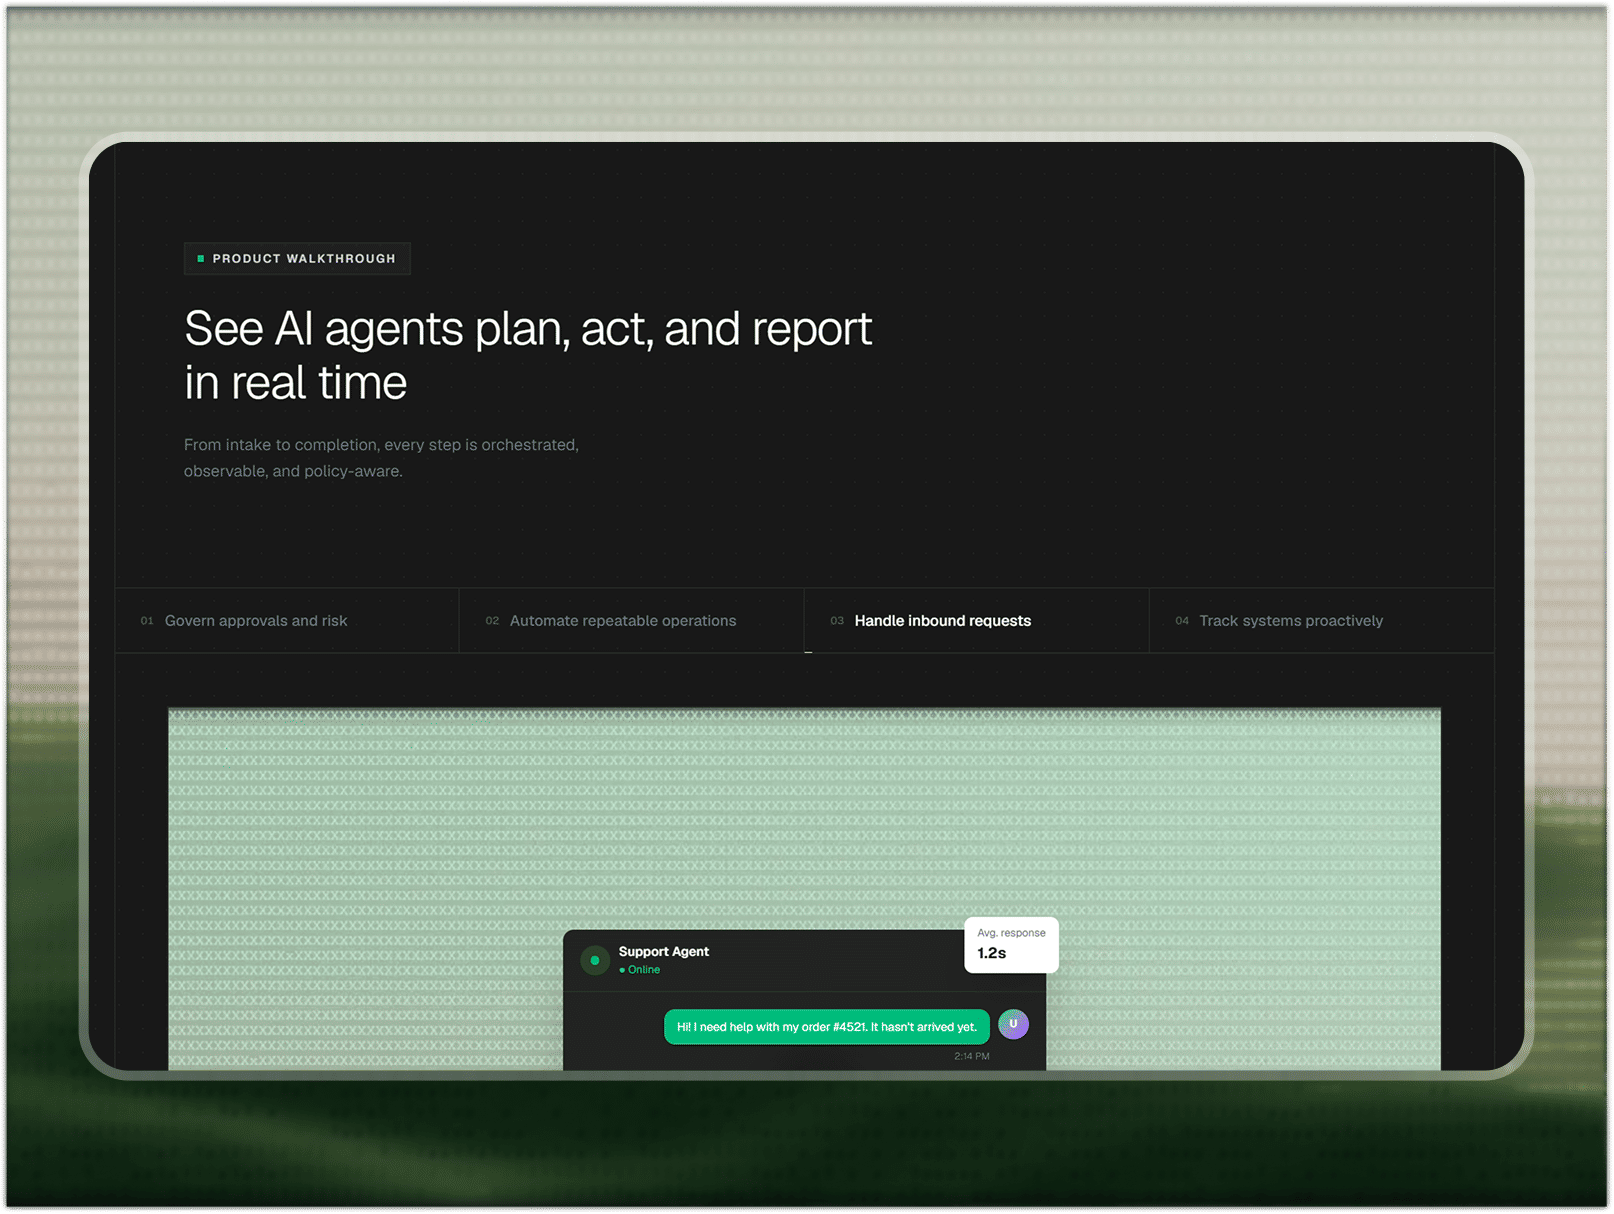Click the 01 step number label
This screenshot has width=1614, height=1214.
point(147,621)
